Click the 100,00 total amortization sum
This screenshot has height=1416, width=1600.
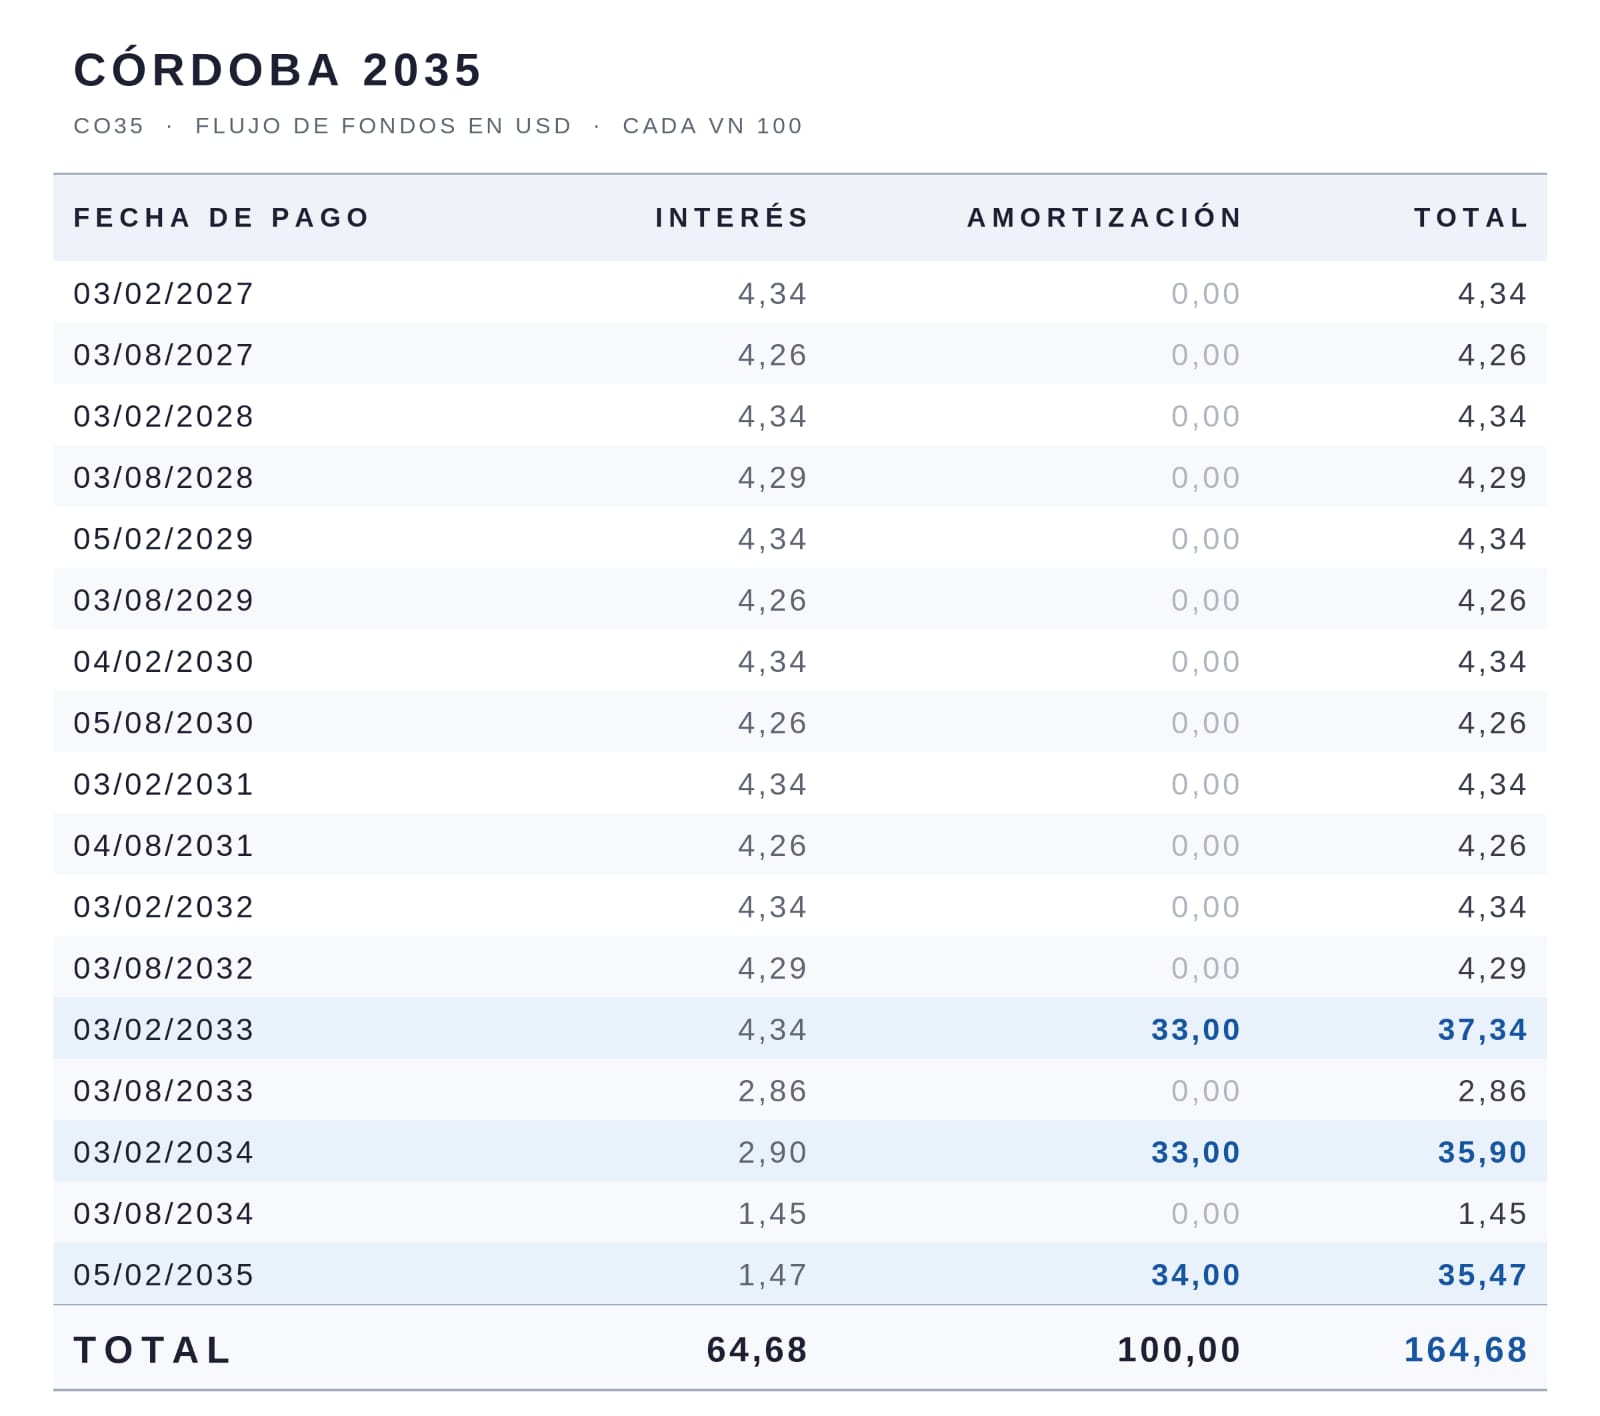1179,1350
